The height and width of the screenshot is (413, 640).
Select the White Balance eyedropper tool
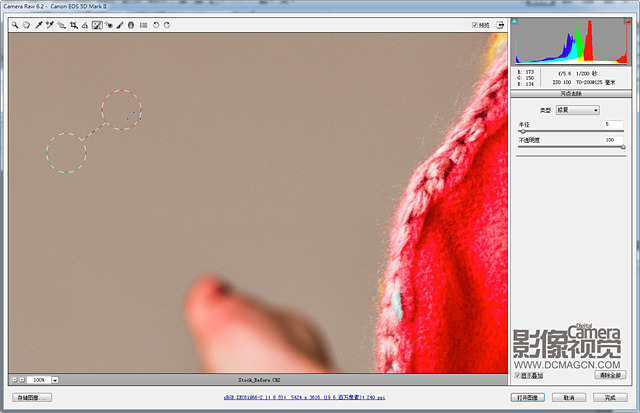[x=39, y=25]
